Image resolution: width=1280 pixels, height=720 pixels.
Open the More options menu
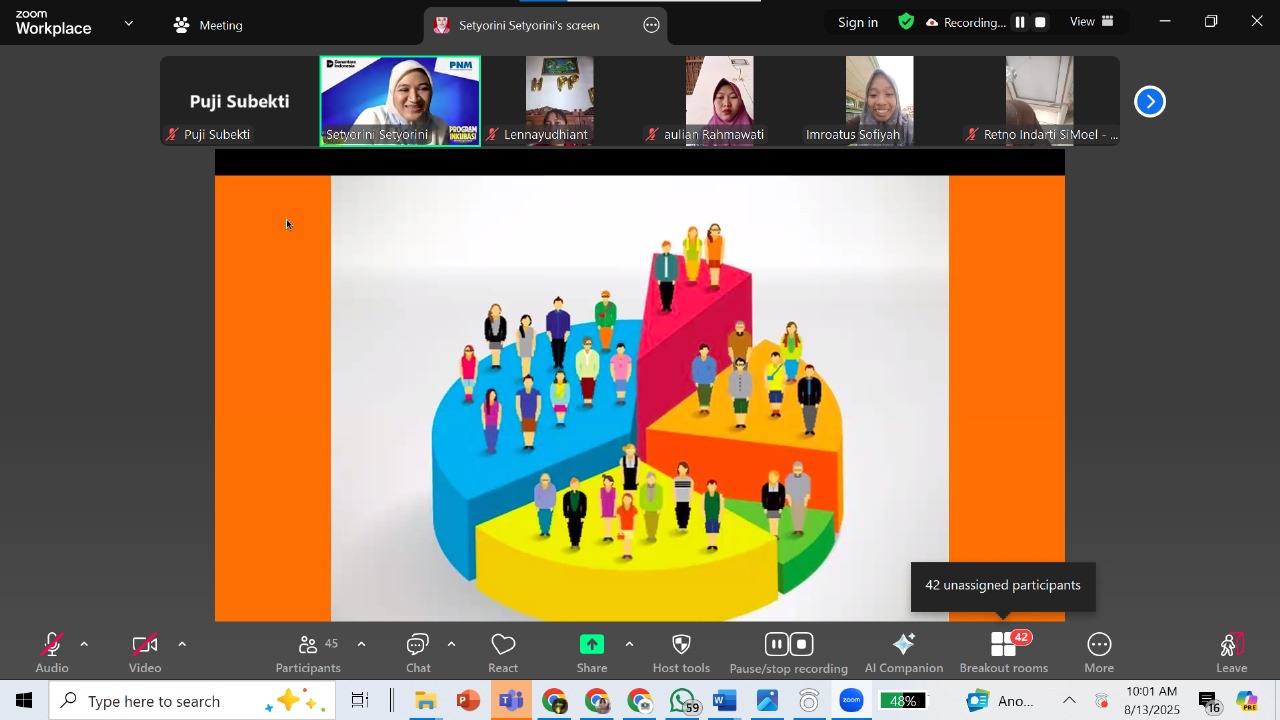click(1099, 652)
